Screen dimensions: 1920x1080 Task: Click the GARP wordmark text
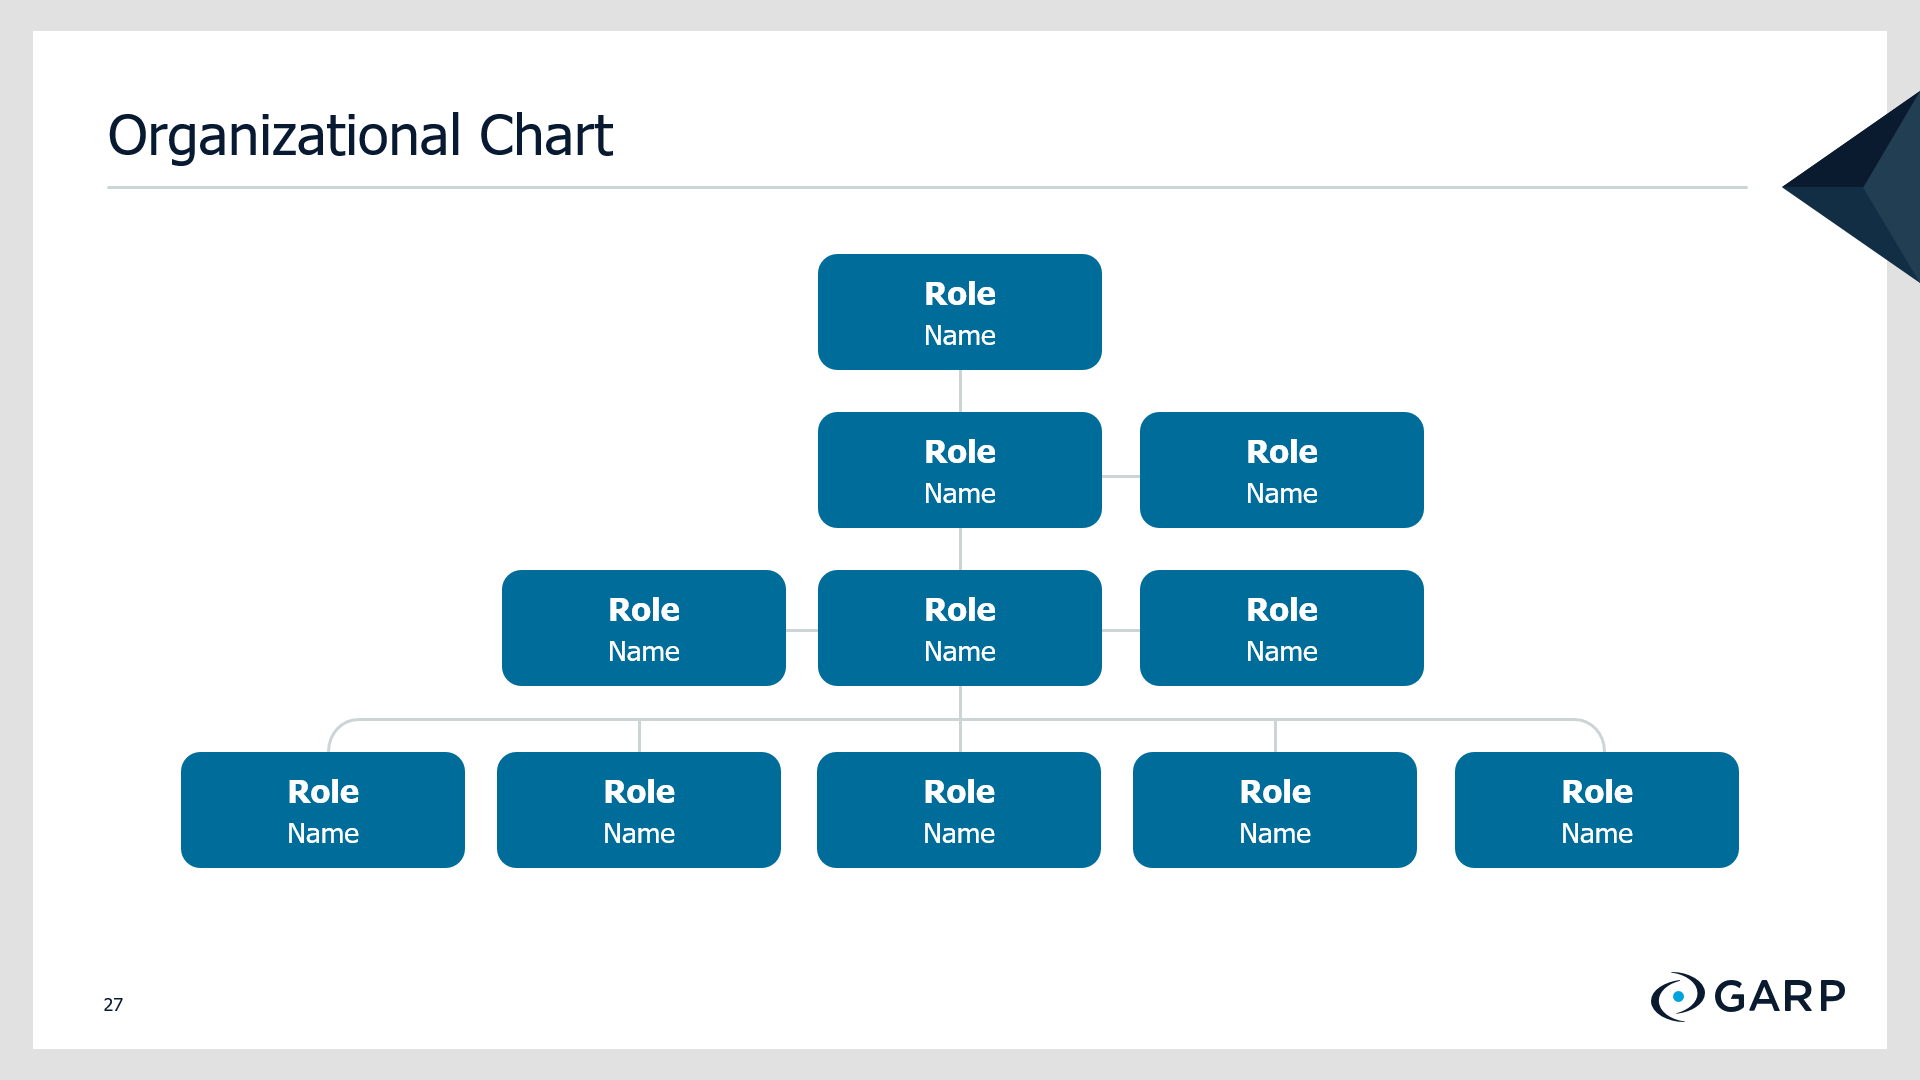(x=1780, y=996)
